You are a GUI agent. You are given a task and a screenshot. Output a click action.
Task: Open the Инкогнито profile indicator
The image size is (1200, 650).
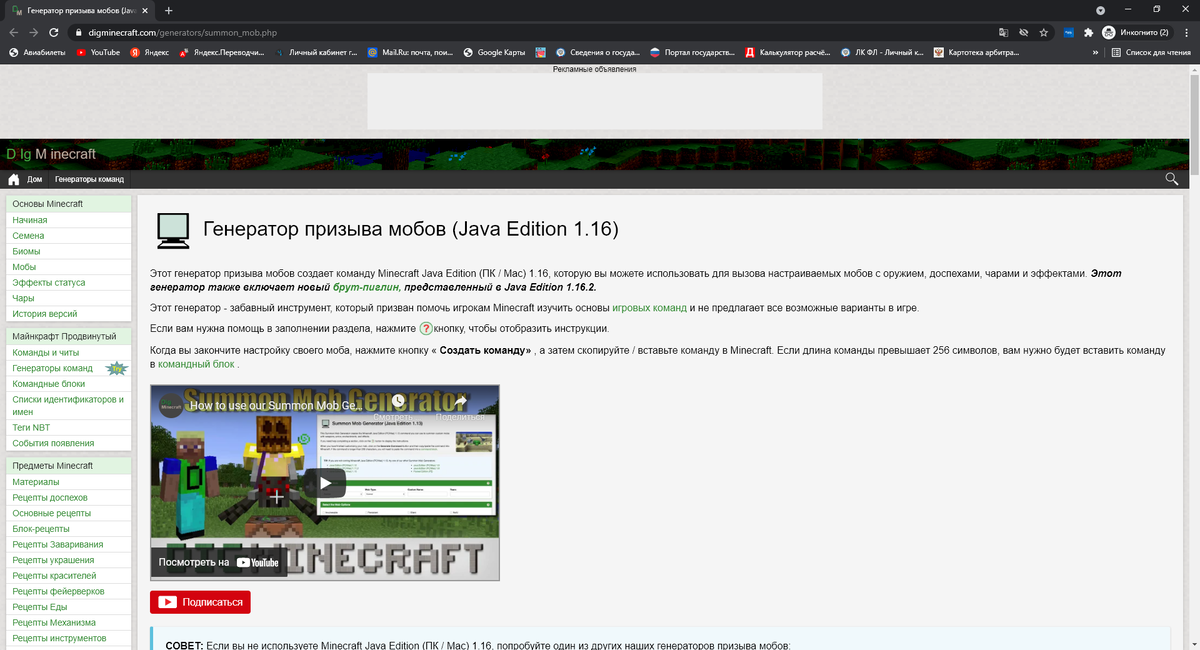point(1136,32)
